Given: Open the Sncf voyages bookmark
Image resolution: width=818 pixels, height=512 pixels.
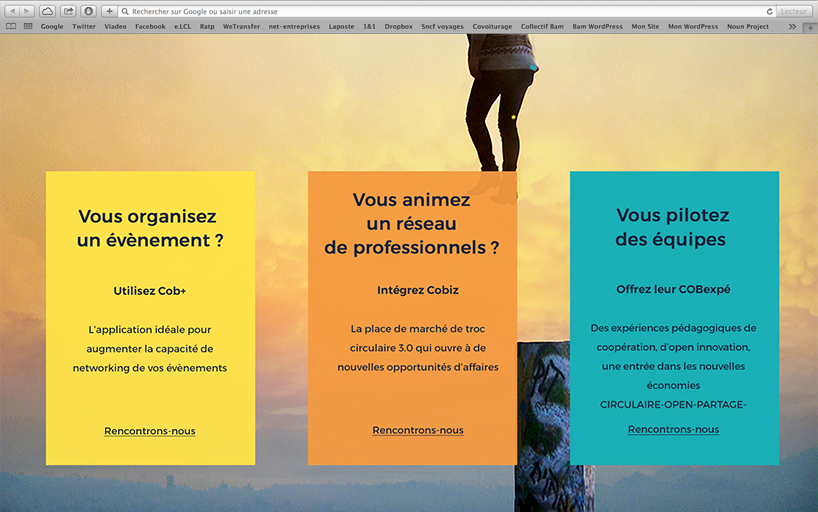Looking at the screenshot, I should [x=442, y=27].
